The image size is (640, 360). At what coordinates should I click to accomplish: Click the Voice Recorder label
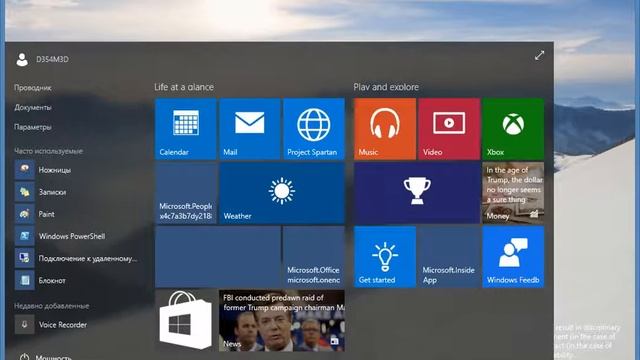[63, 324]
